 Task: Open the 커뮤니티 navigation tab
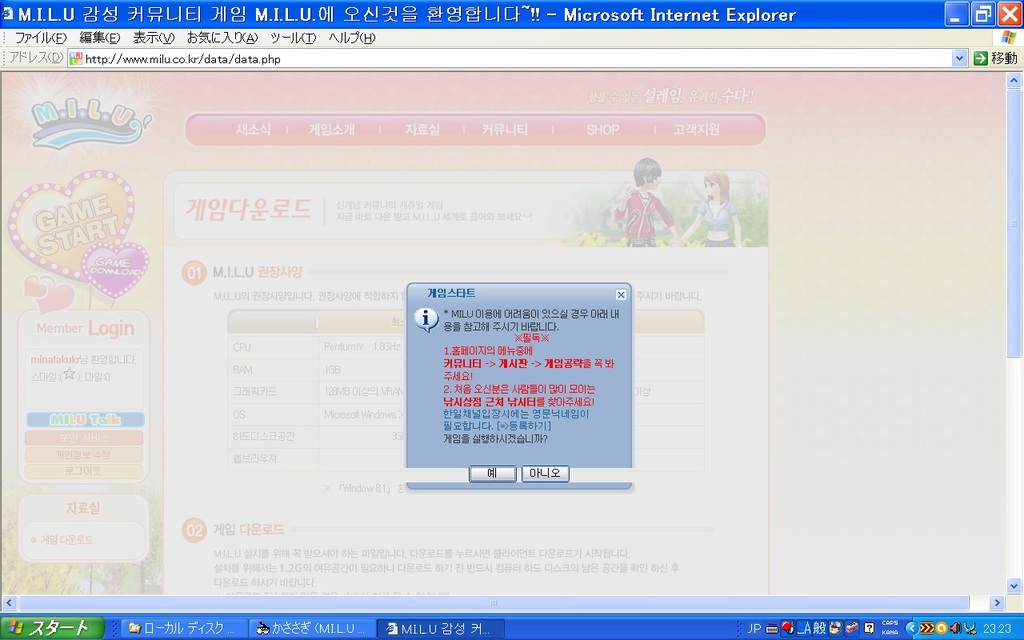(504, 129)
